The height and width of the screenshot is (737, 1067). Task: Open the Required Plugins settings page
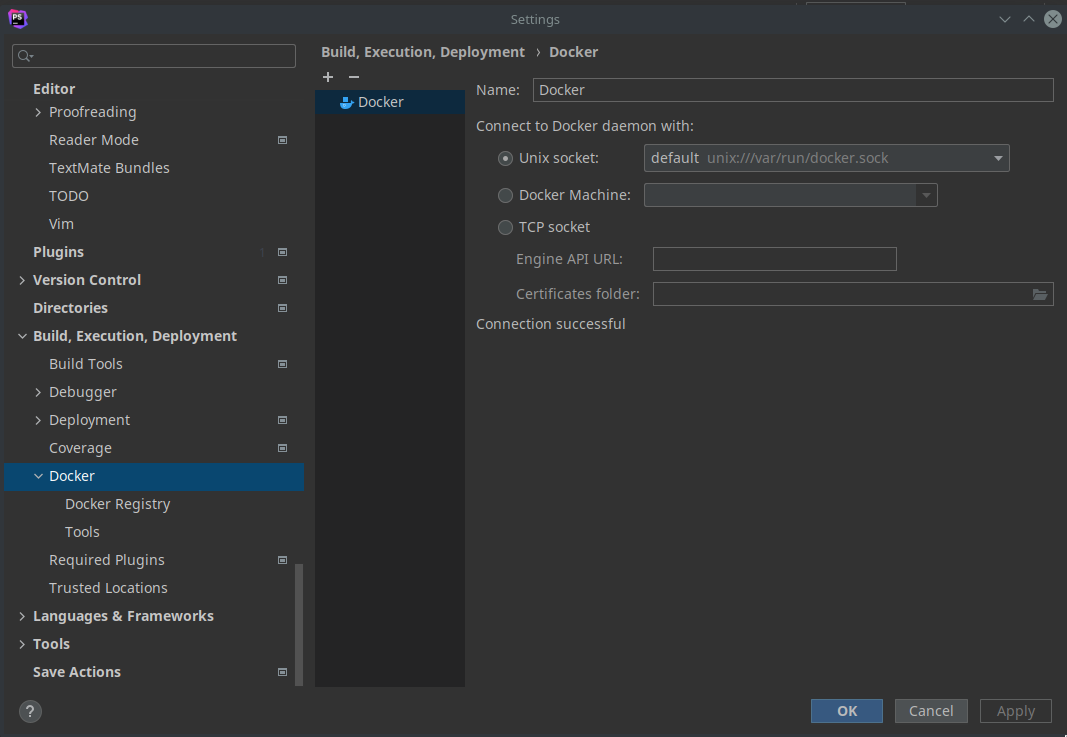[x=107, y=560]
